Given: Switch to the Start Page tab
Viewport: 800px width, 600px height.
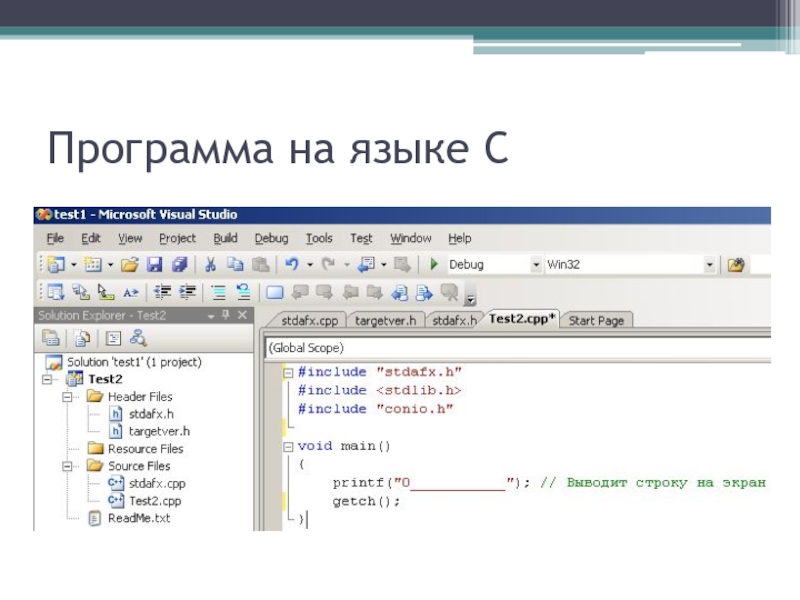Looking at the screenshot, I should 595,321.
